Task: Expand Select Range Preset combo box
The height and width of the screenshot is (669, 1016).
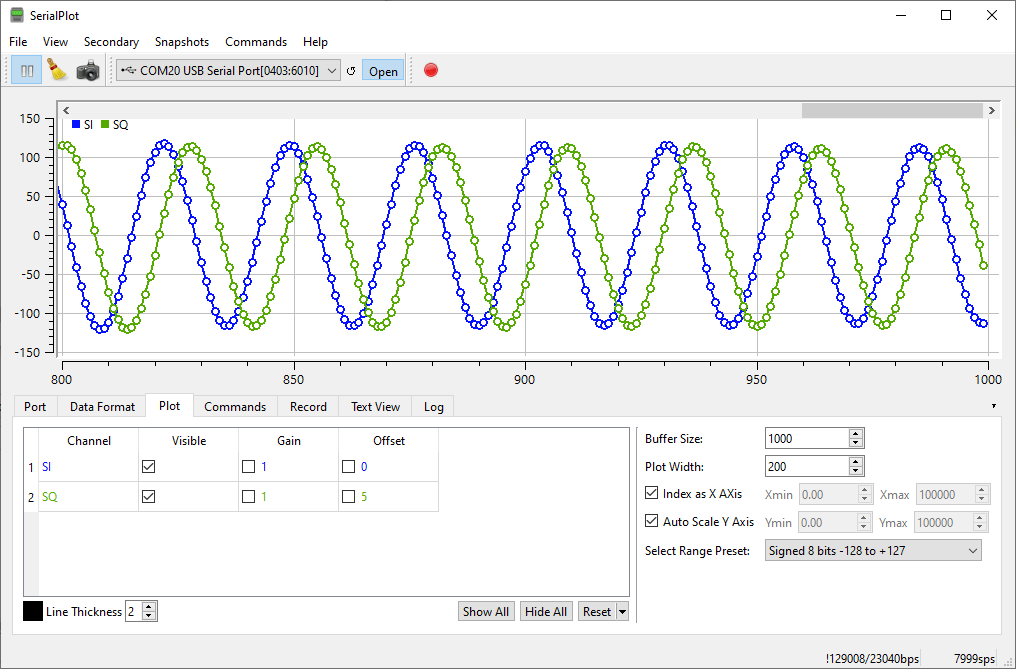Action: pos(871,550)
